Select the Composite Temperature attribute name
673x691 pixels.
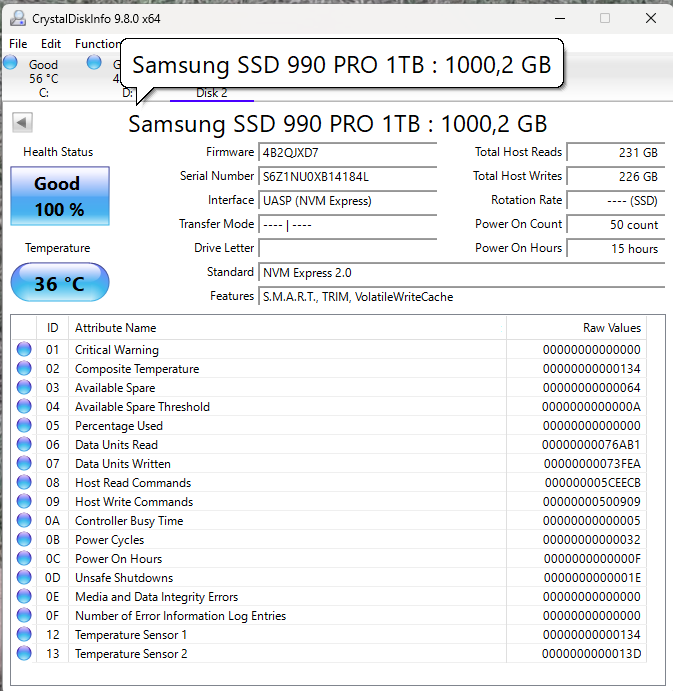click(137, 369)
